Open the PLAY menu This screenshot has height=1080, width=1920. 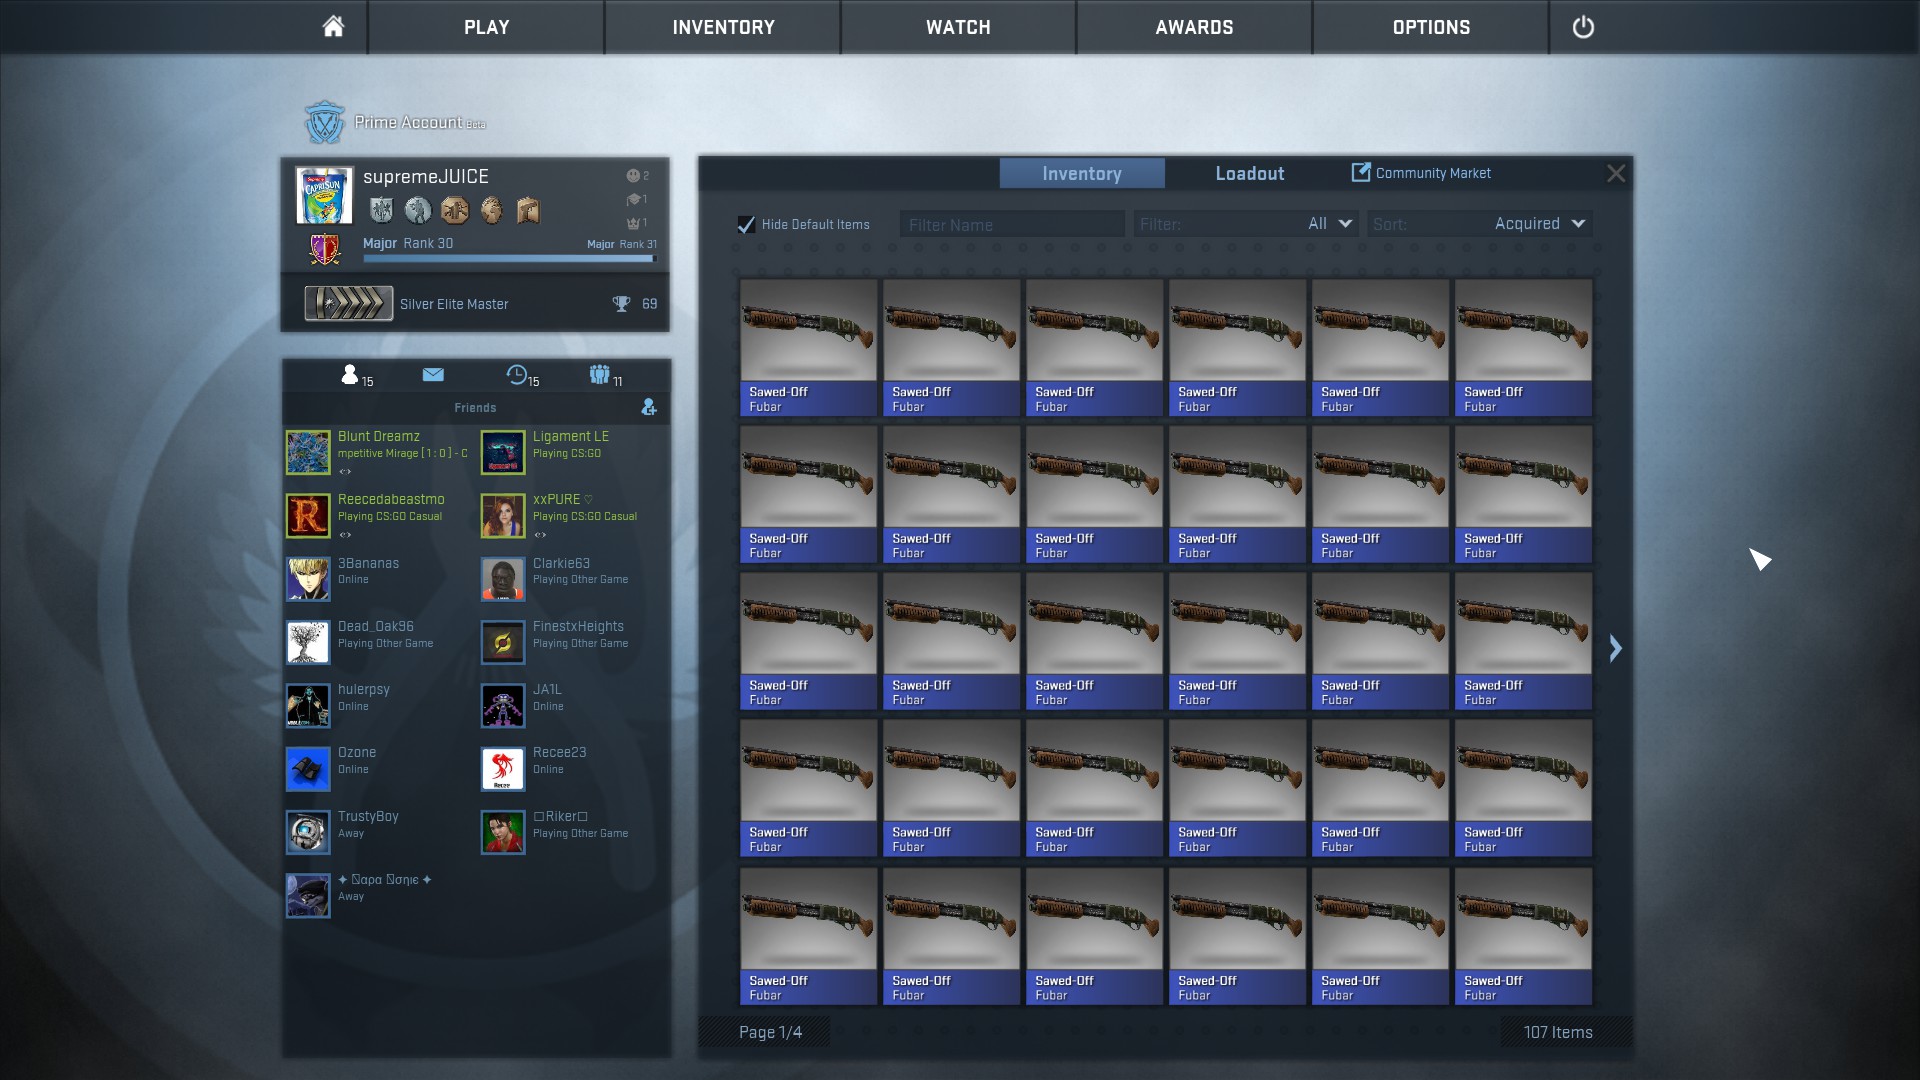(486, 27)
